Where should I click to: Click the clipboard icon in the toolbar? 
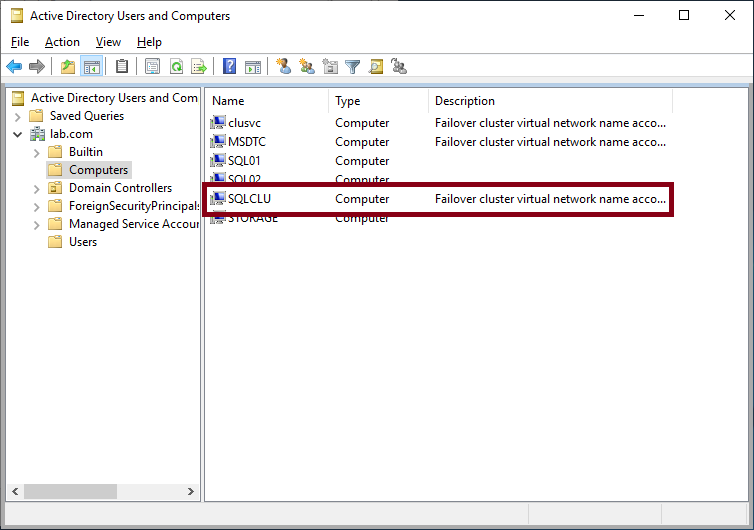pos(122,66)
